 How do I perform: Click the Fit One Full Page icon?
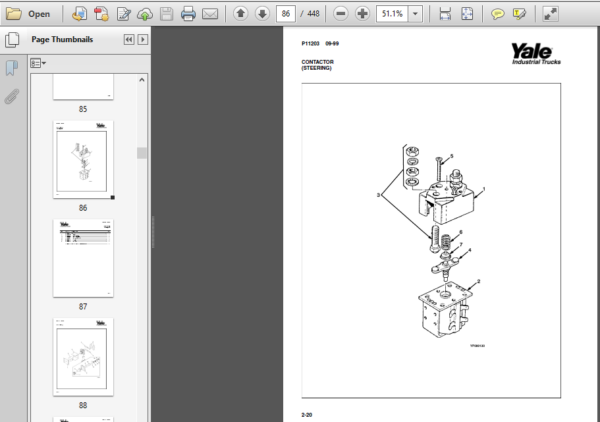click(467, 14)
